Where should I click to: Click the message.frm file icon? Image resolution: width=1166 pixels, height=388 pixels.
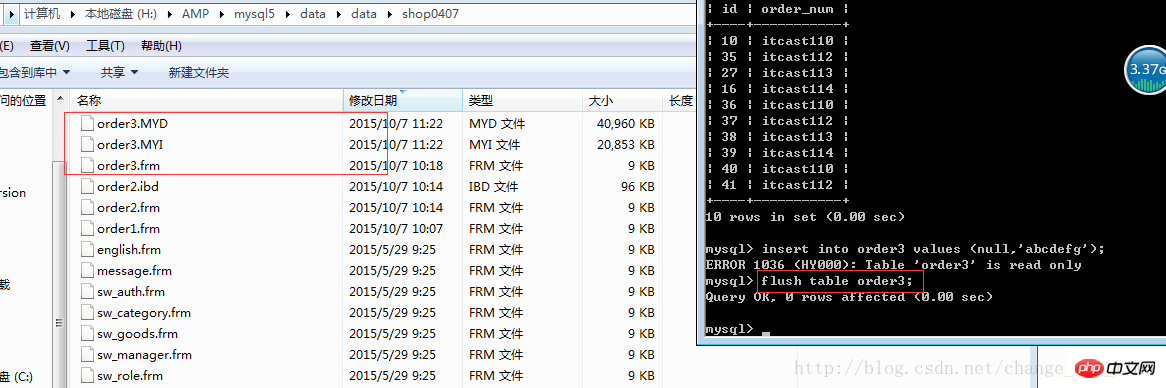coord(86,271)
